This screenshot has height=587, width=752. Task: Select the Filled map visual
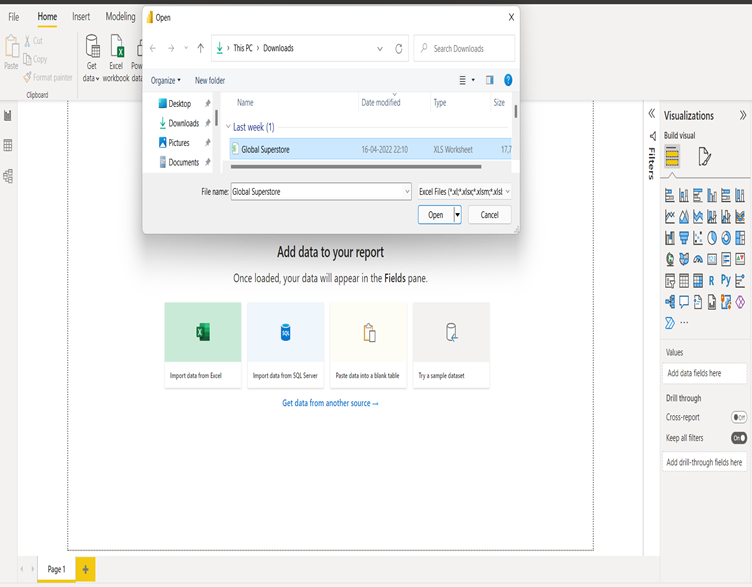684,259
